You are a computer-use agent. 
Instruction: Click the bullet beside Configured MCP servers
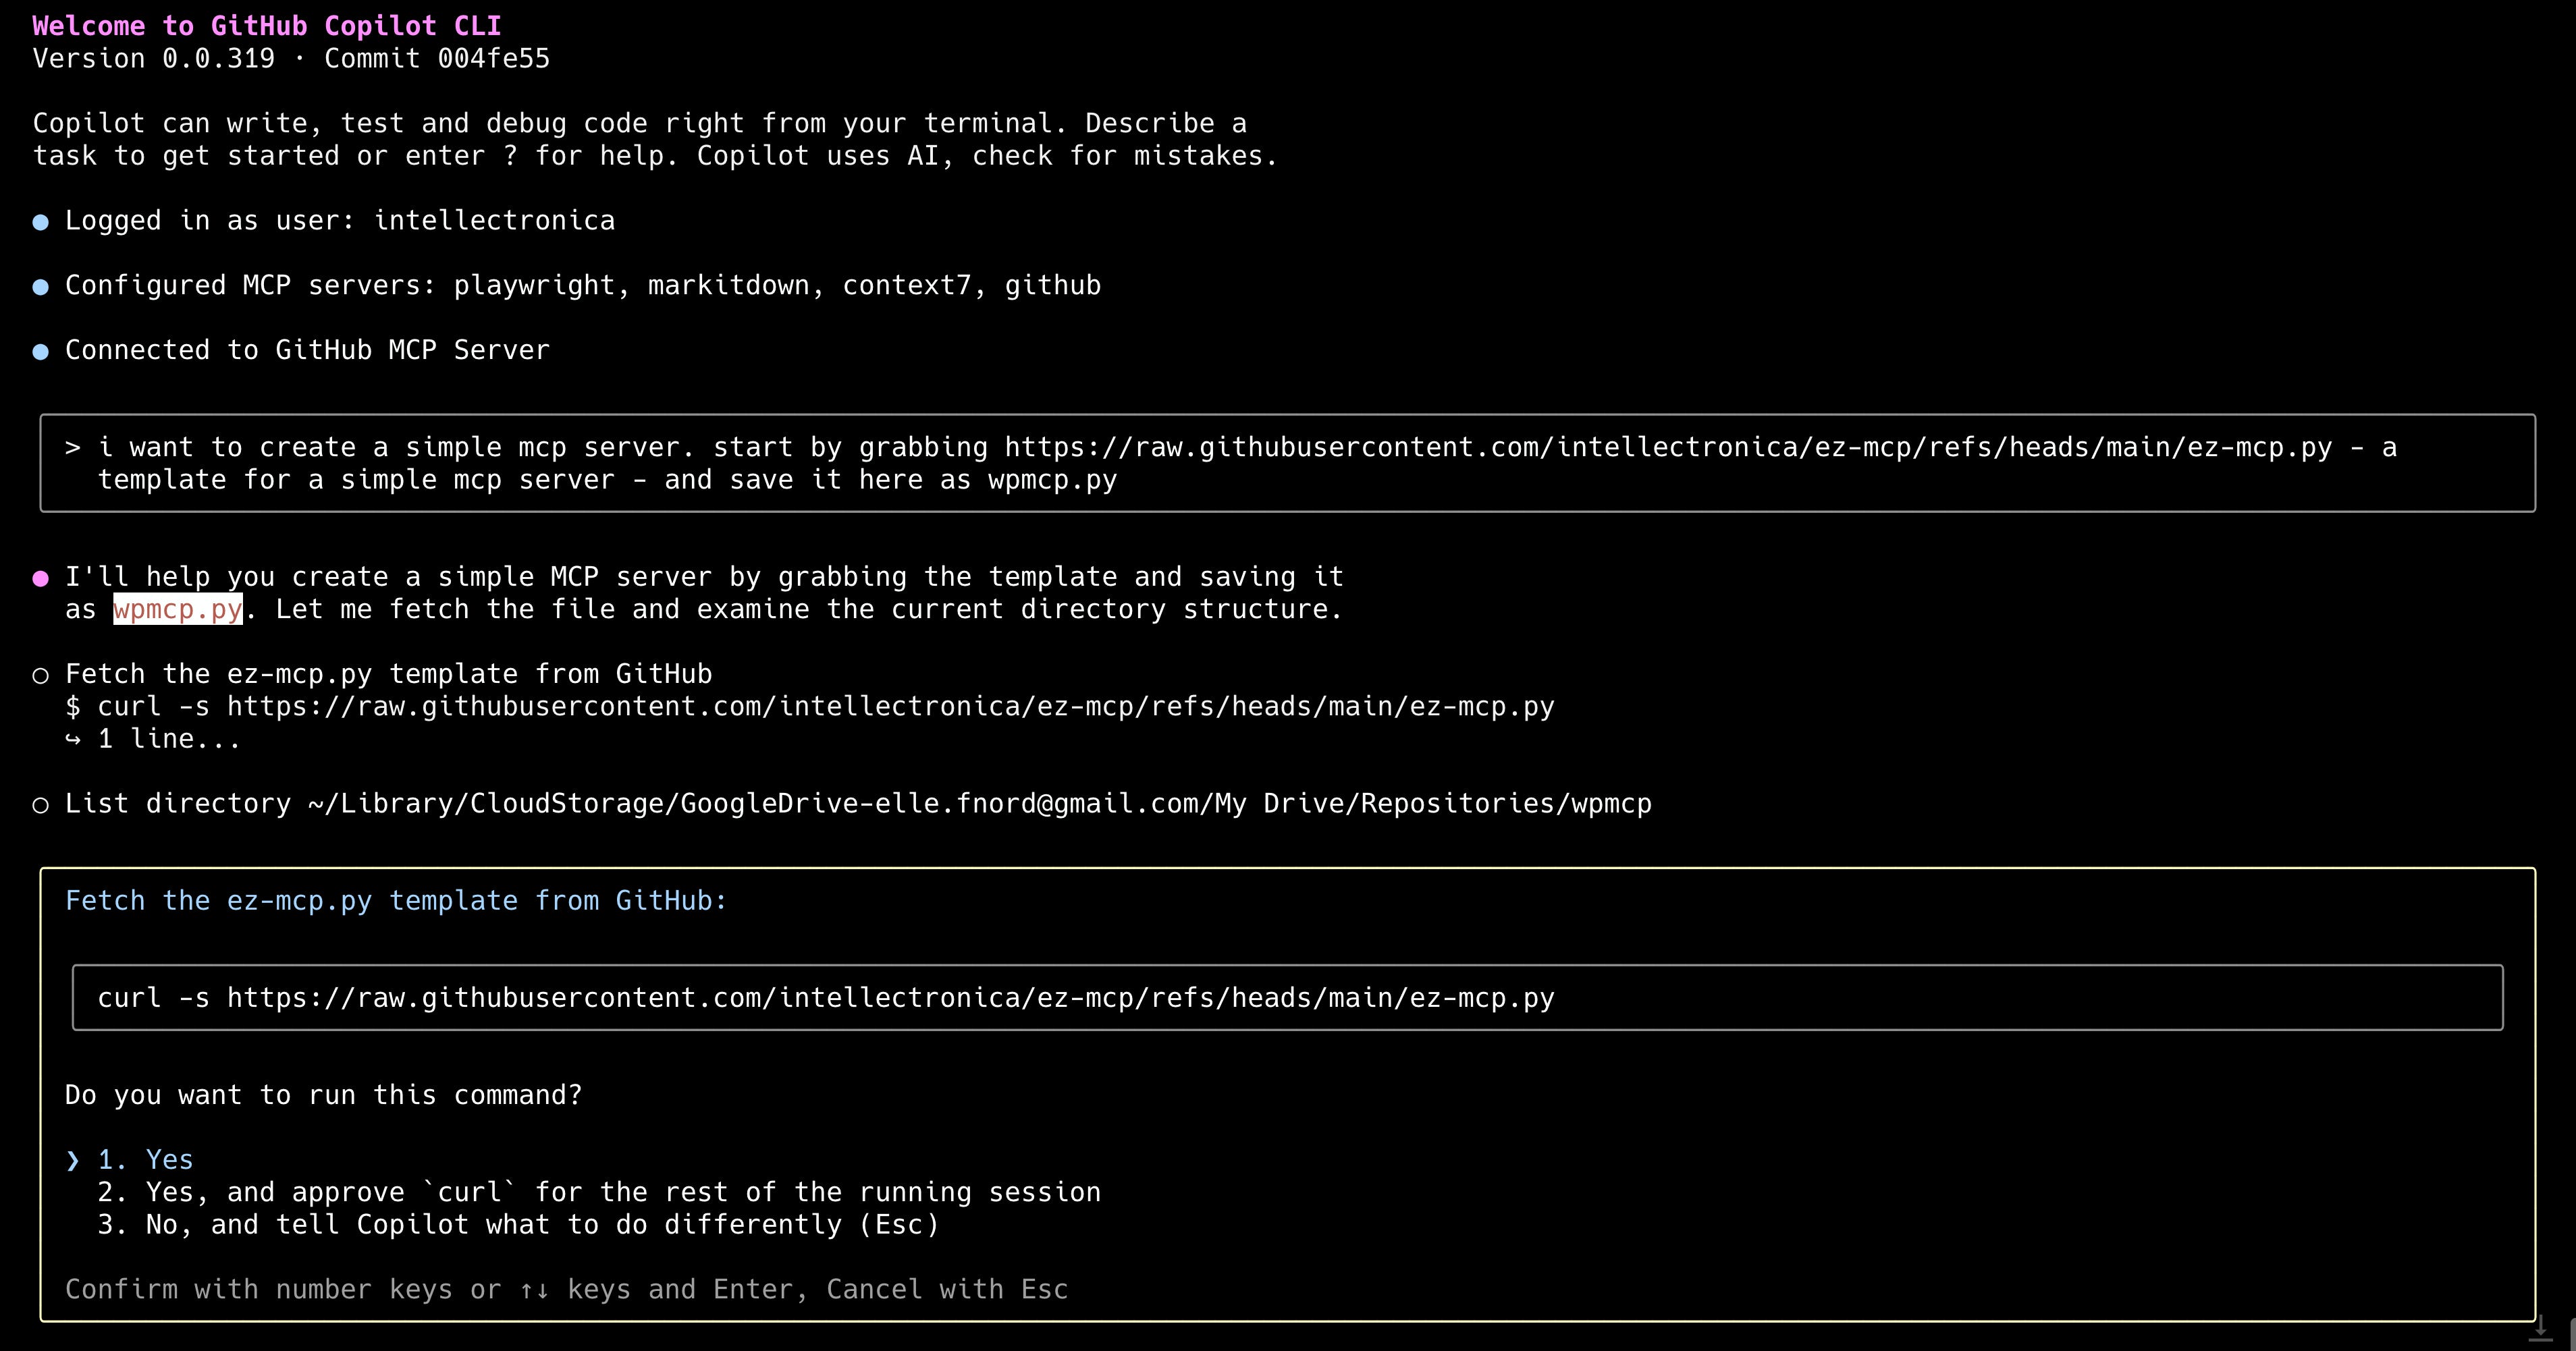click(40, 287)
